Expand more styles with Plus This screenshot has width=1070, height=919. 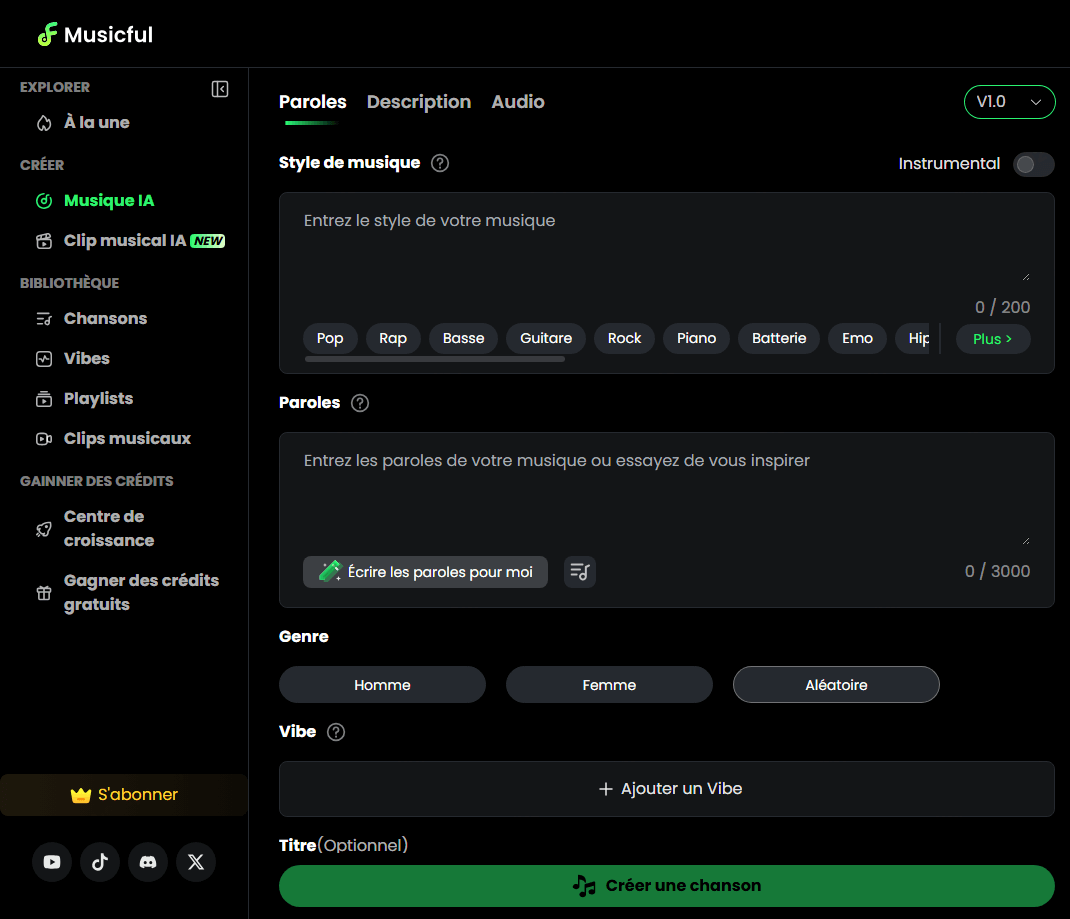click(992, 338)
